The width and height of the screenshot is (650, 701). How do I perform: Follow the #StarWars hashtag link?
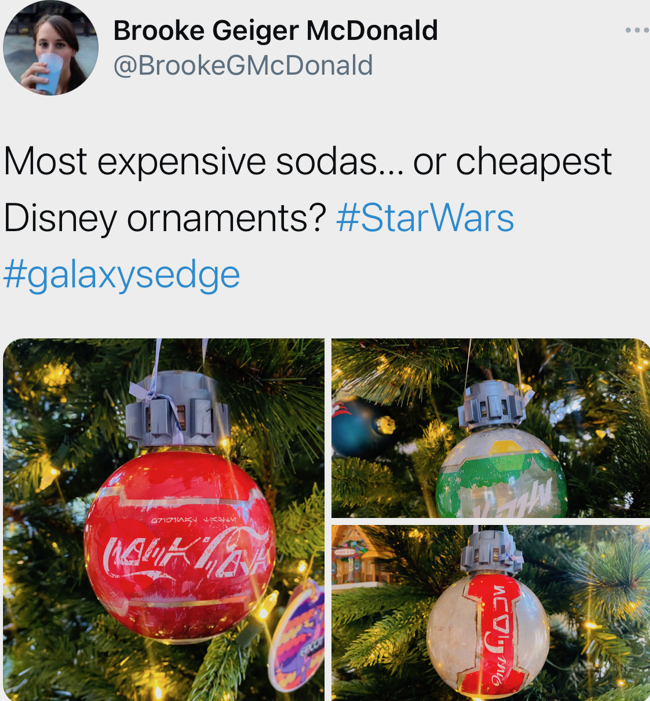pos(425,218)
